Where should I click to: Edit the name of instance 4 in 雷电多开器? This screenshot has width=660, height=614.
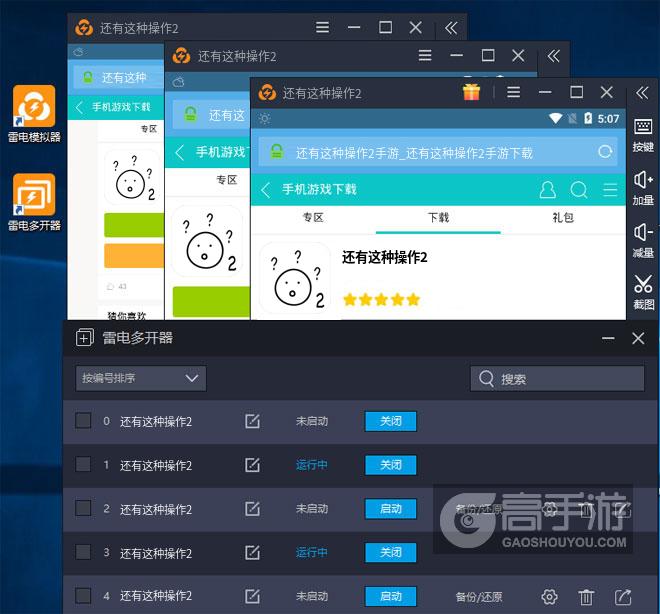coord(252,596)
